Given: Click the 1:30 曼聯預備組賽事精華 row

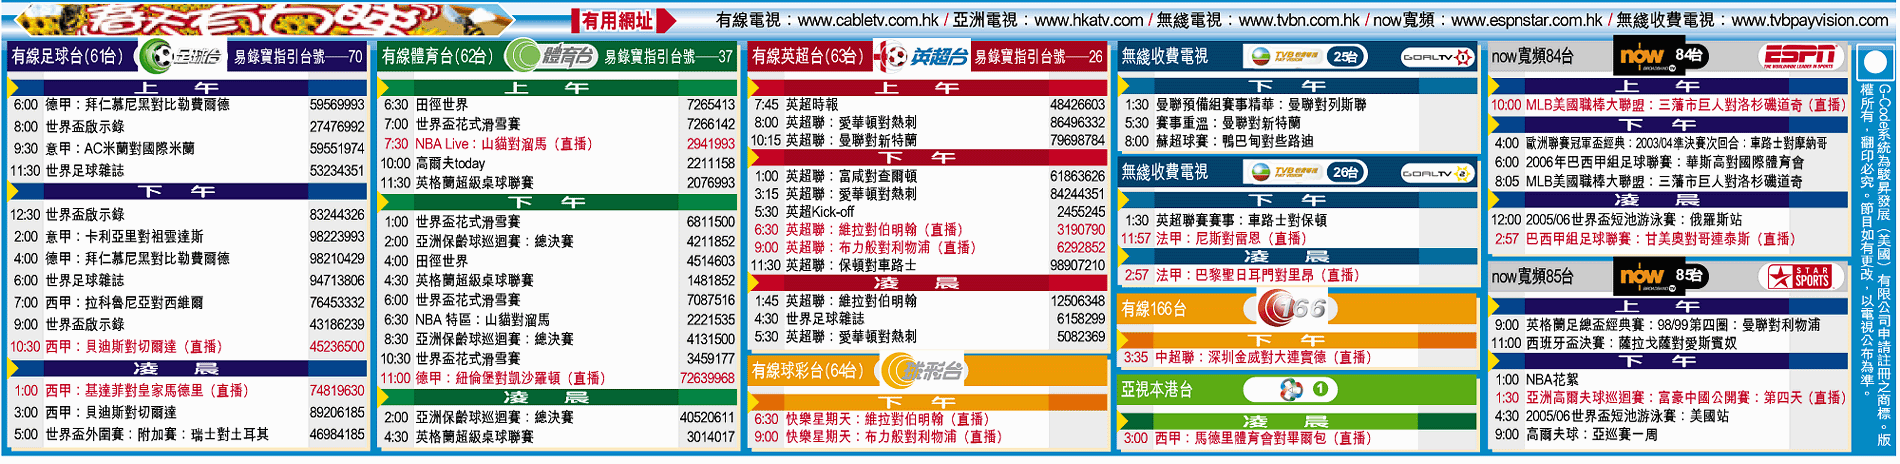Looking at the screenshot, I should coord(1298,105).
